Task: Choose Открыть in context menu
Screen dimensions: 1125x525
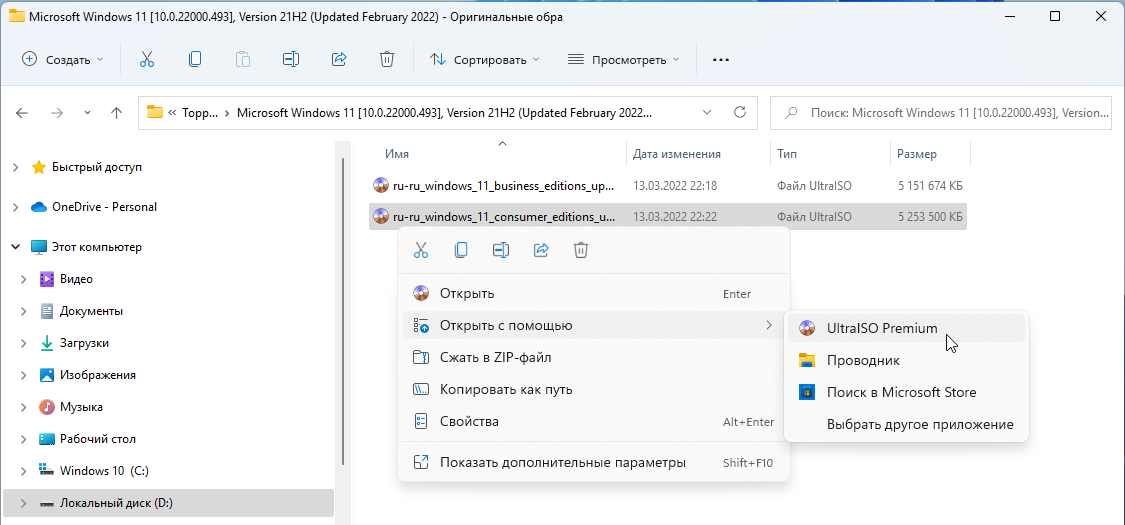Action: pyautogui.click(x=593, y=294)
